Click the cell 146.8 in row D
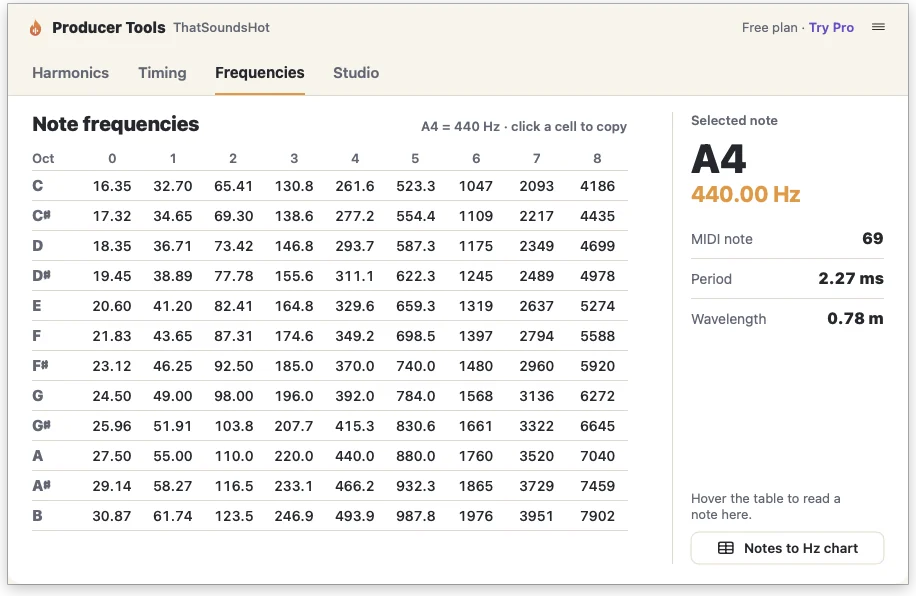Screen dimensions: 916x596 (x=294, y=246)
